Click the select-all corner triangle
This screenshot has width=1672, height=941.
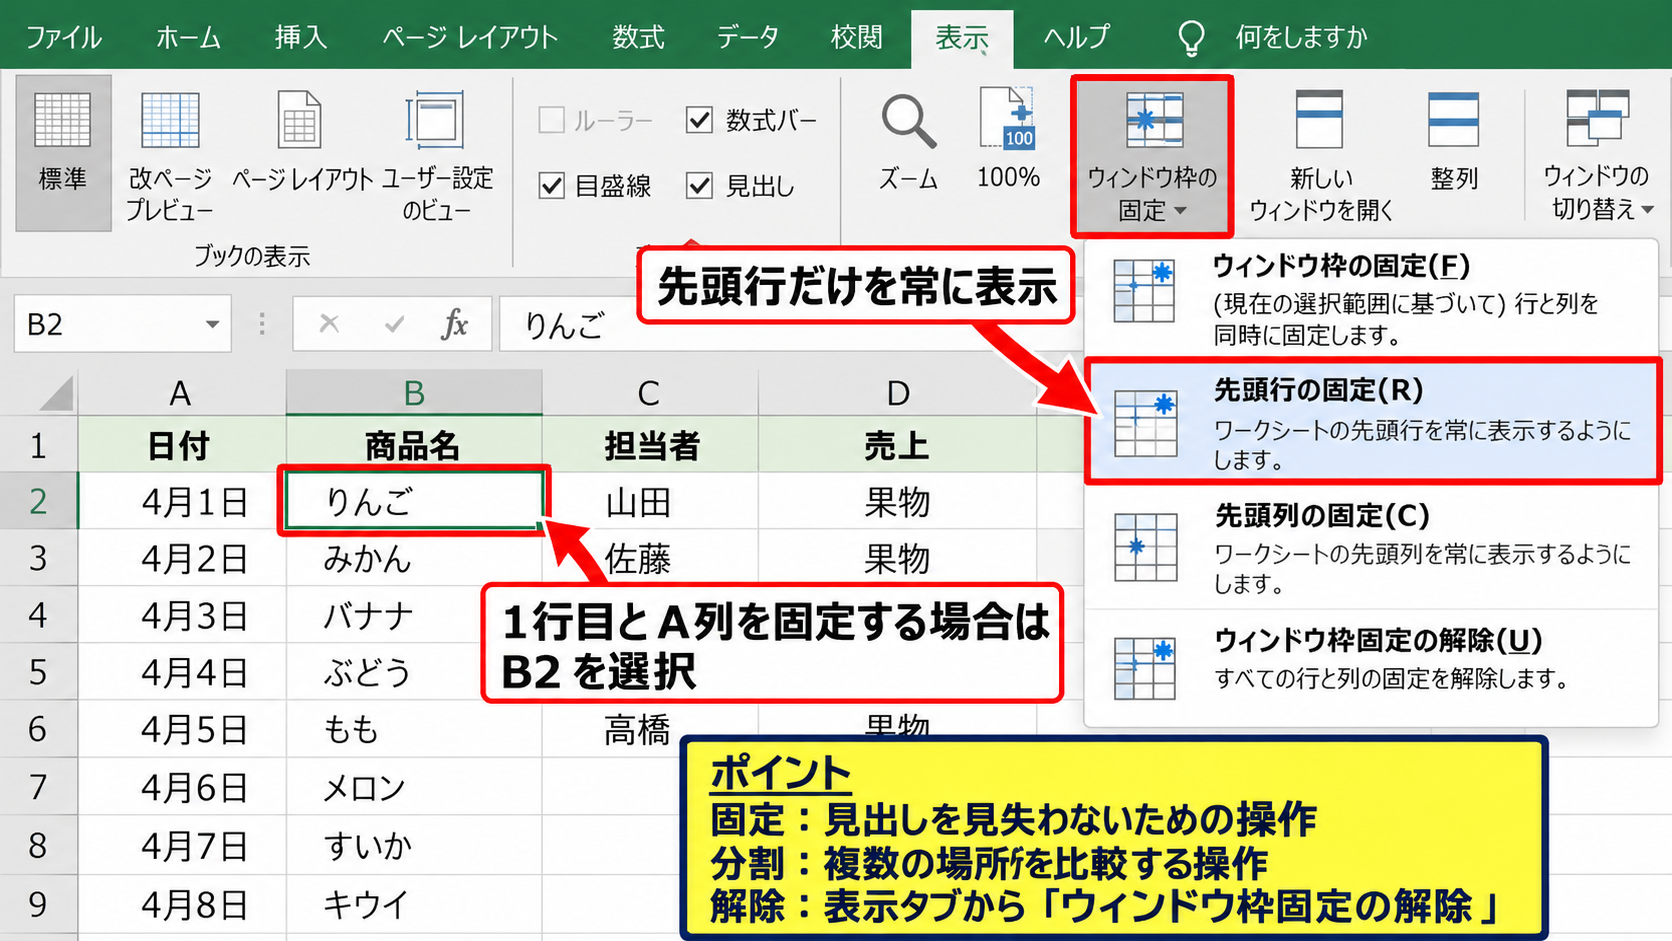pos(55,393)
